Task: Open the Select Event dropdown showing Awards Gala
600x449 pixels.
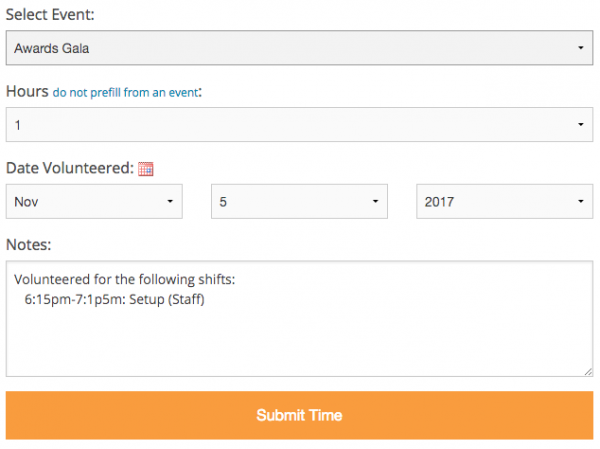Action: 299,48
